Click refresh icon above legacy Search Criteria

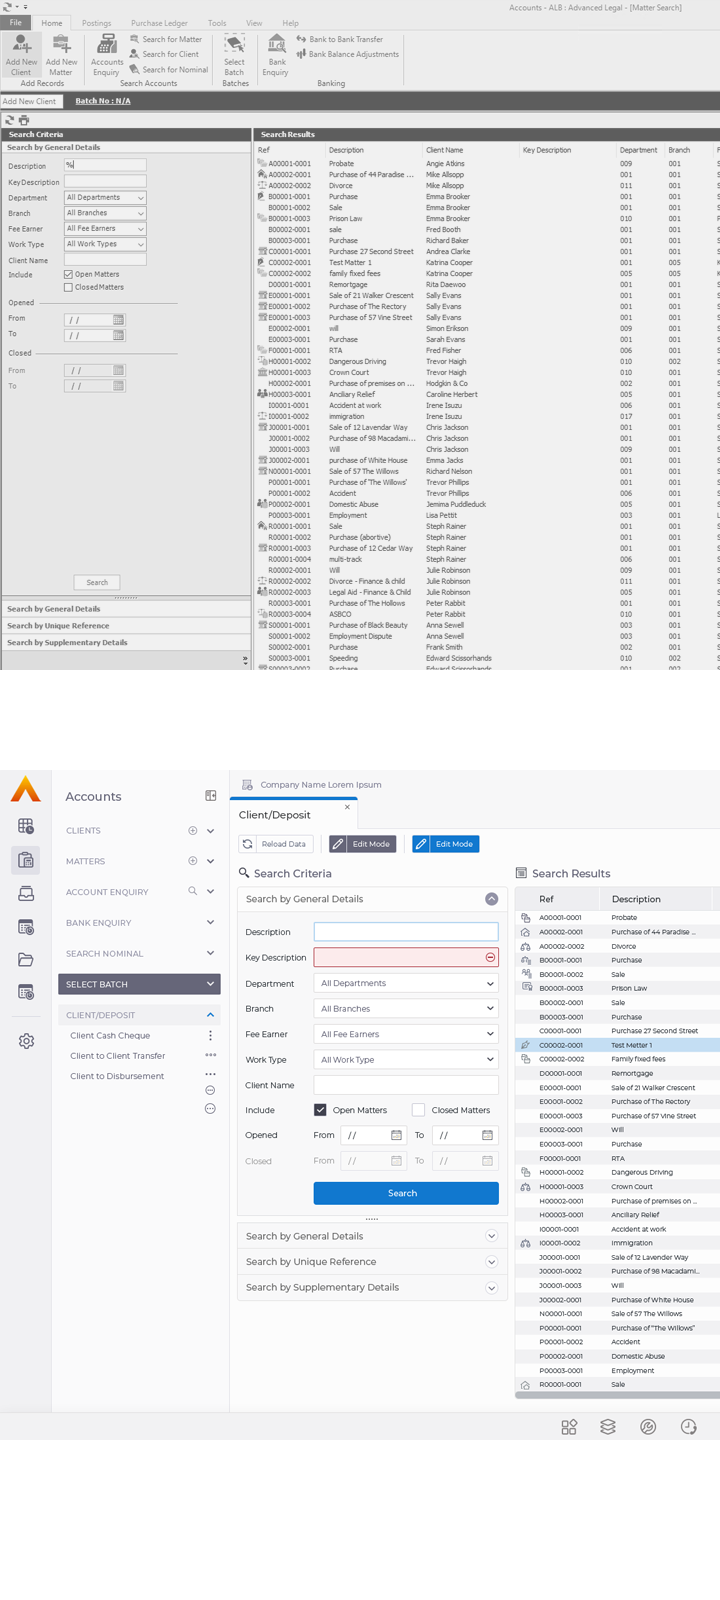(10, 120)
